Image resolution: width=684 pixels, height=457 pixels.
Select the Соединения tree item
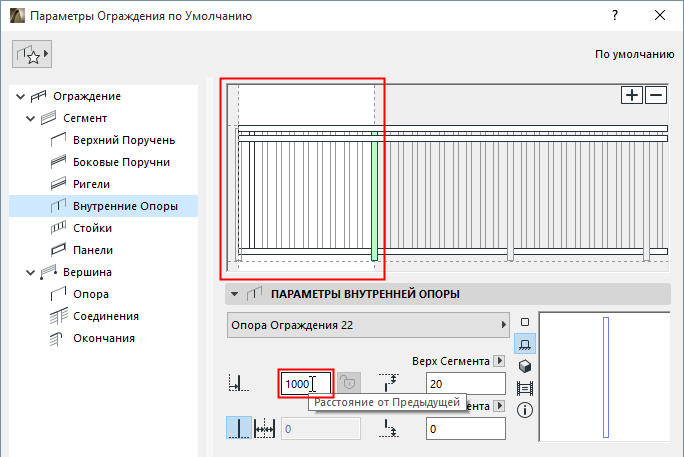coord(106,317)
